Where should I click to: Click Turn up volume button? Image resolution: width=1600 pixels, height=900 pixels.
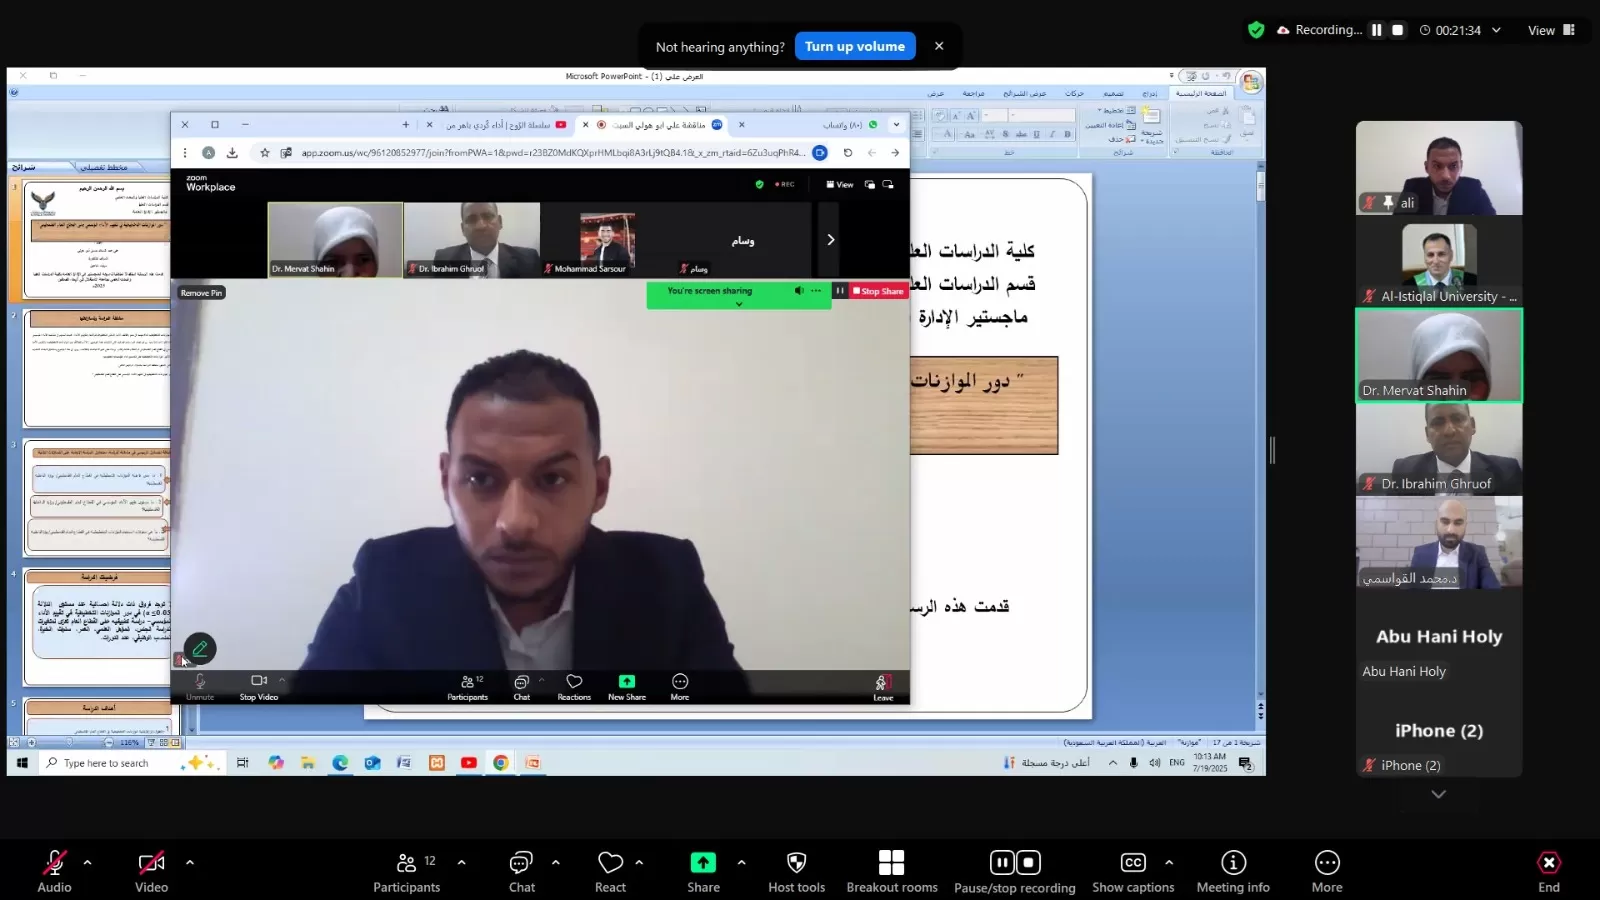coord(855,46)
